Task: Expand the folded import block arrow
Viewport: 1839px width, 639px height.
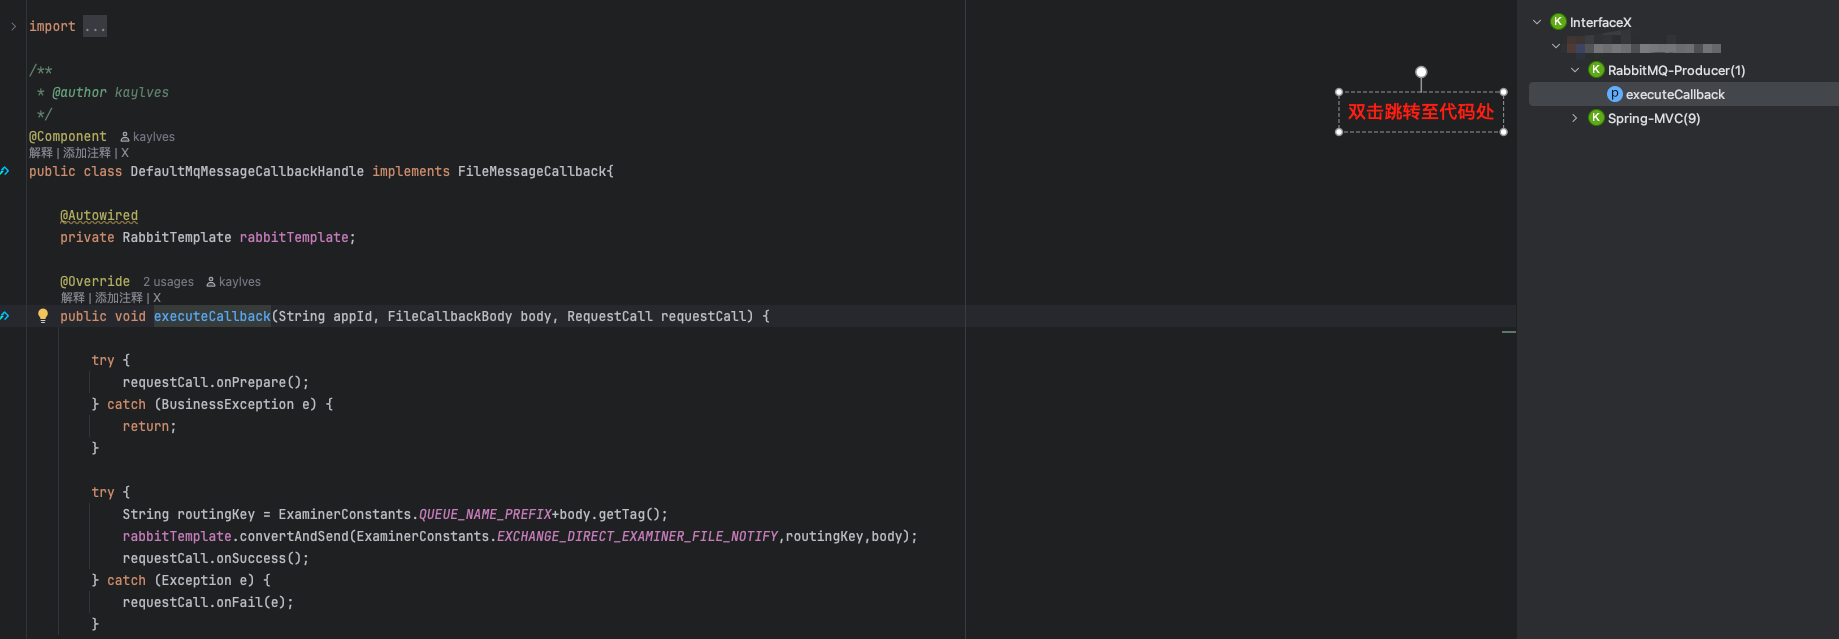Action: 13,27
